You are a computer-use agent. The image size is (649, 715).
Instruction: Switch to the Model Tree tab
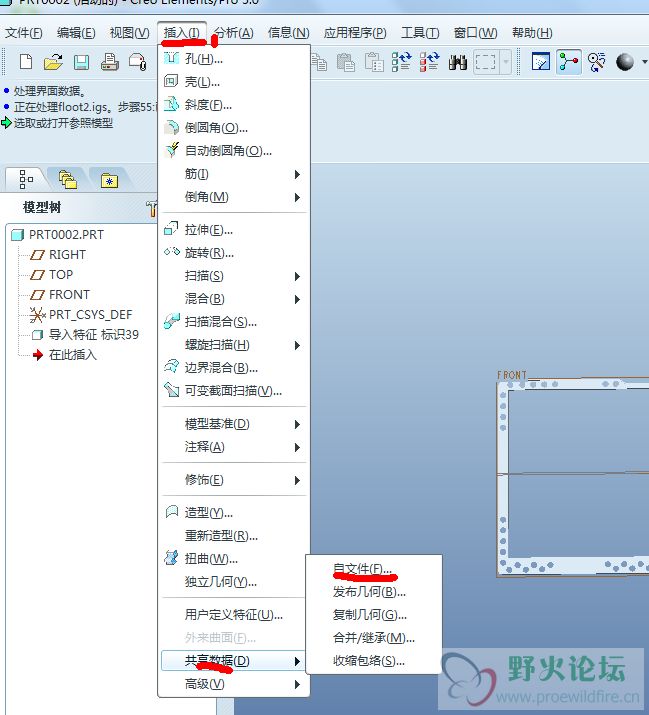point(26,179)
